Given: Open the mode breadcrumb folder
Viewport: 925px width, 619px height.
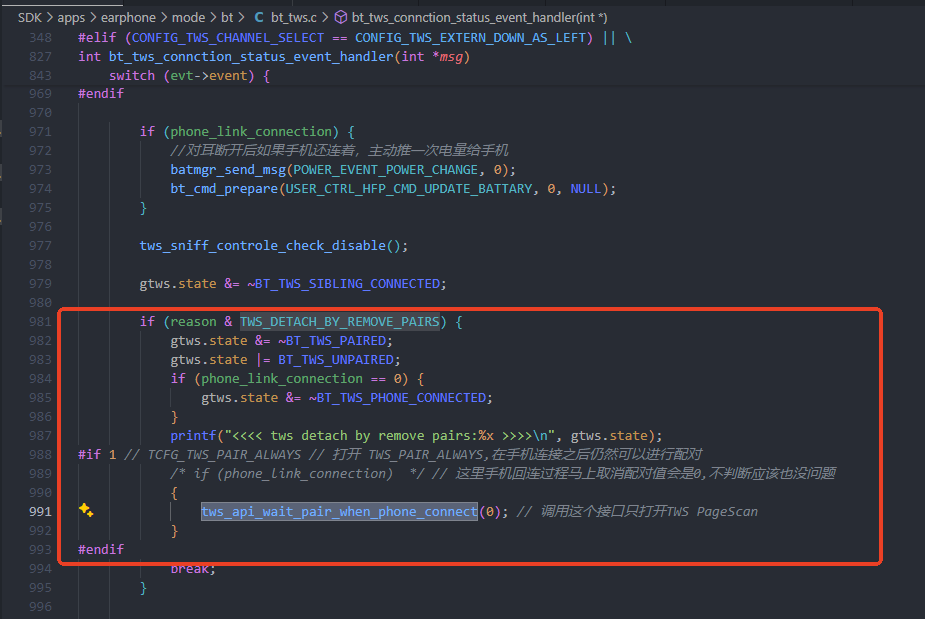Looking at the screenshot, I should (x=188, y=18).
